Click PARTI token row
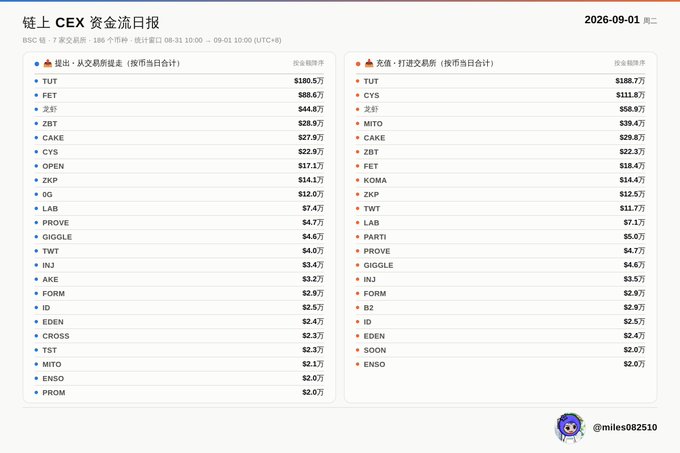Image resolution: width=680 pixels, height=453 pixels. pos(500,237)
